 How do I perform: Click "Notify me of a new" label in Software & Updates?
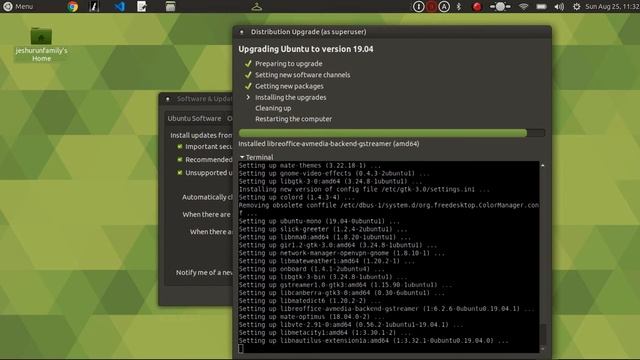[x=204, y=272]
